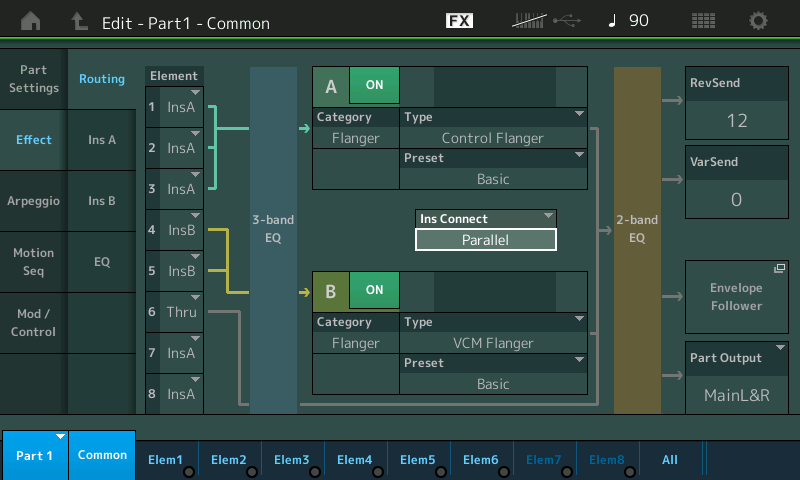Select the Elem1 bottom tab

click(165, 460)
